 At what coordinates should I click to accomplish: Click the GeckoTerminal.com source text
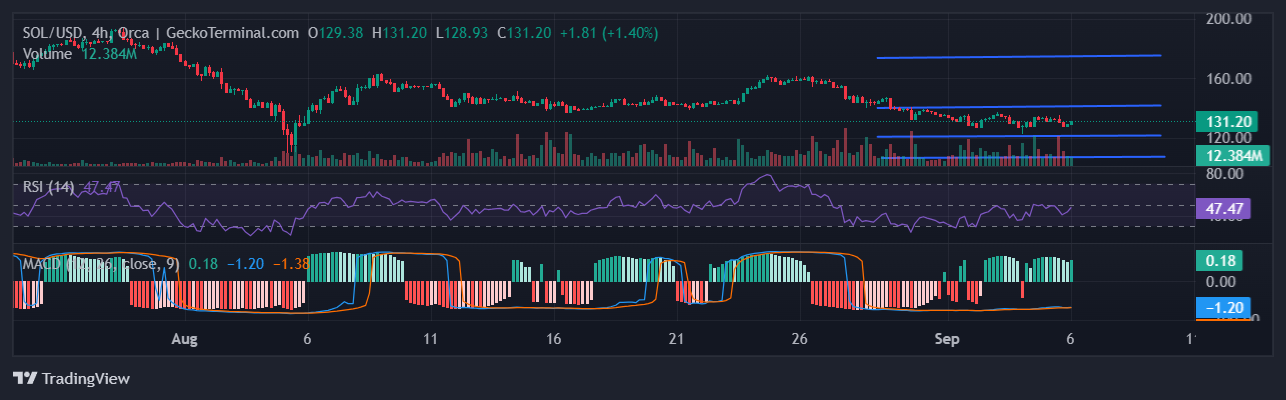click(232, 33)
